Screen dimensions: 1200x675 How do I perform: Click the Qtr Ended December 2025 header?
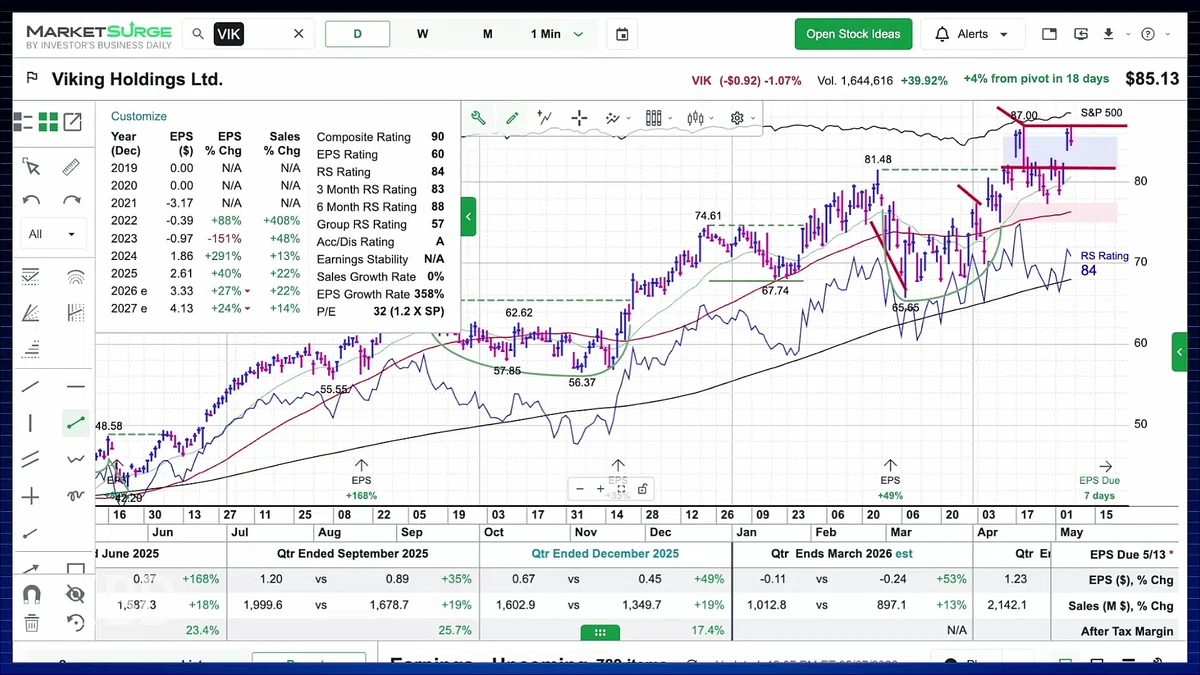[605, 553]
